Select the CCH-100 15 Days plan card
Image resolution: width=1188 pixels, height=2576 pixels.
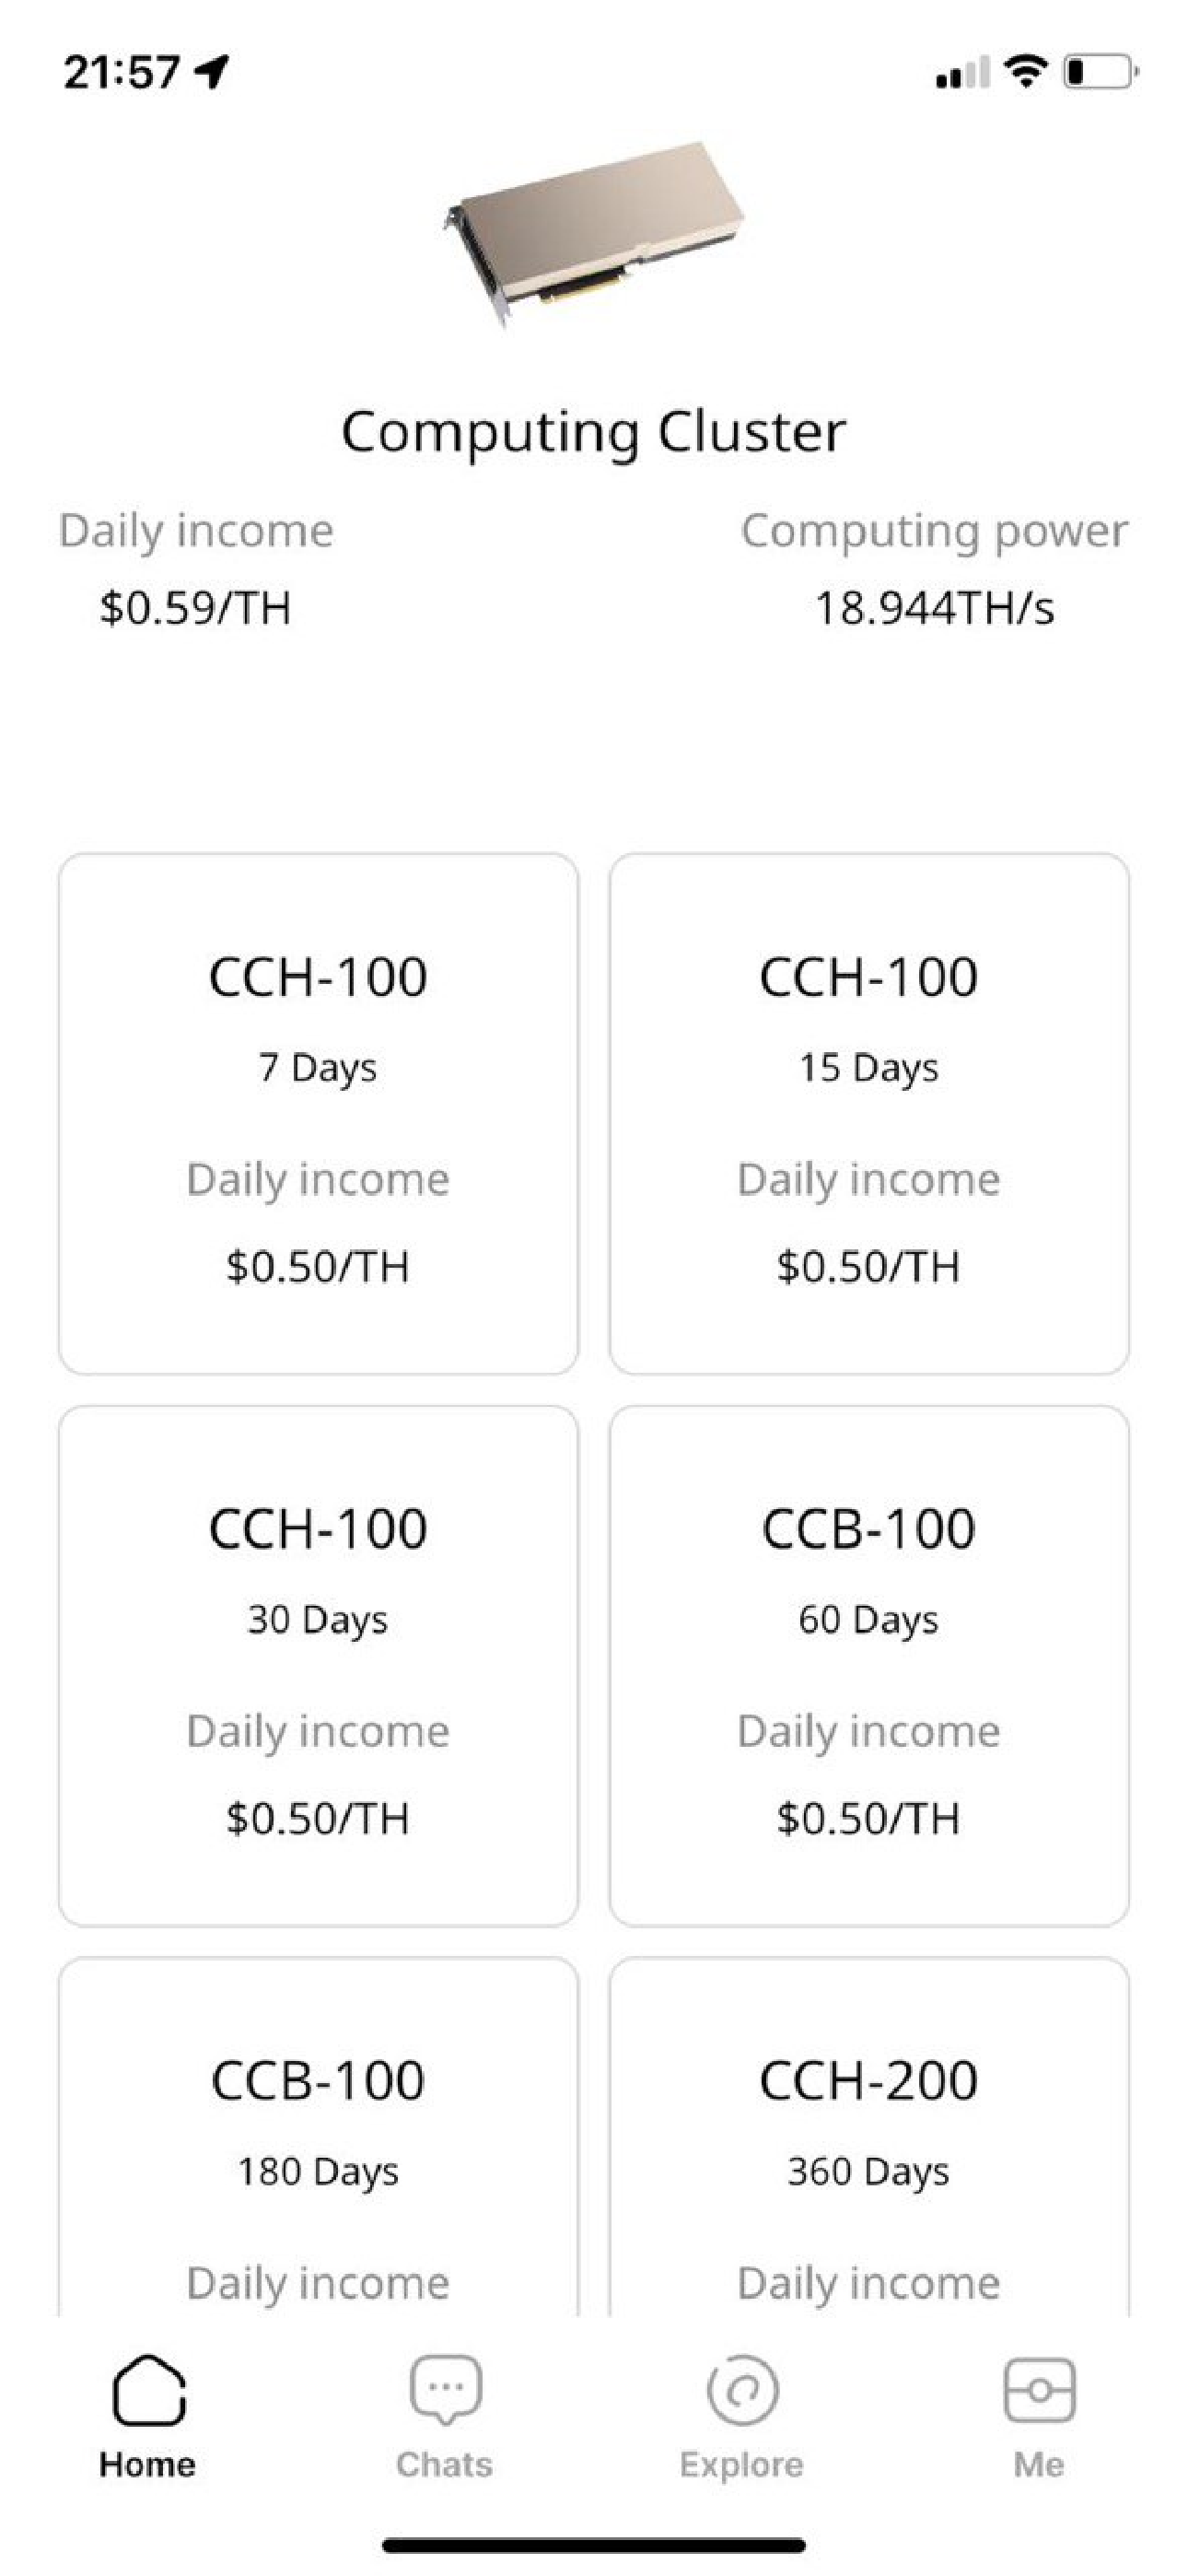[x=869, y=1113]
